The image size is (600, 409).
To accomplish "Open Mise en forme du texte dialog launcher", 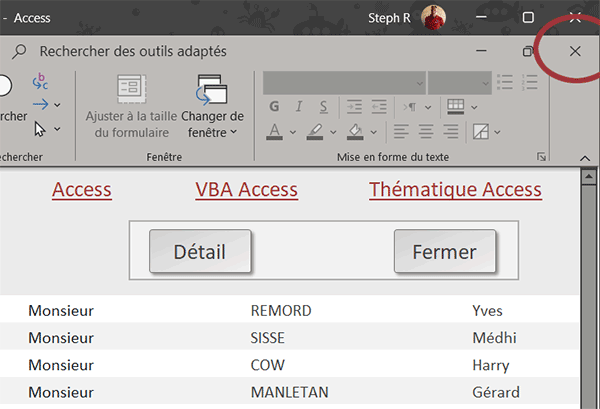I will (x=541, y=156).
